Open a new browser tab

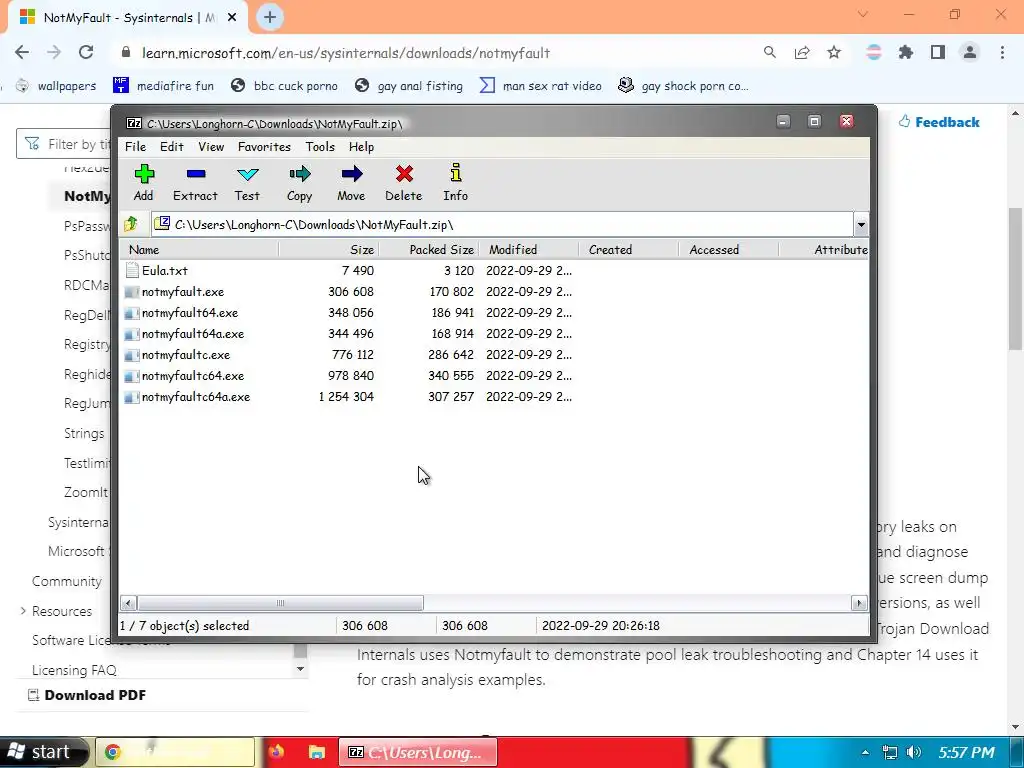pos(270,17)
